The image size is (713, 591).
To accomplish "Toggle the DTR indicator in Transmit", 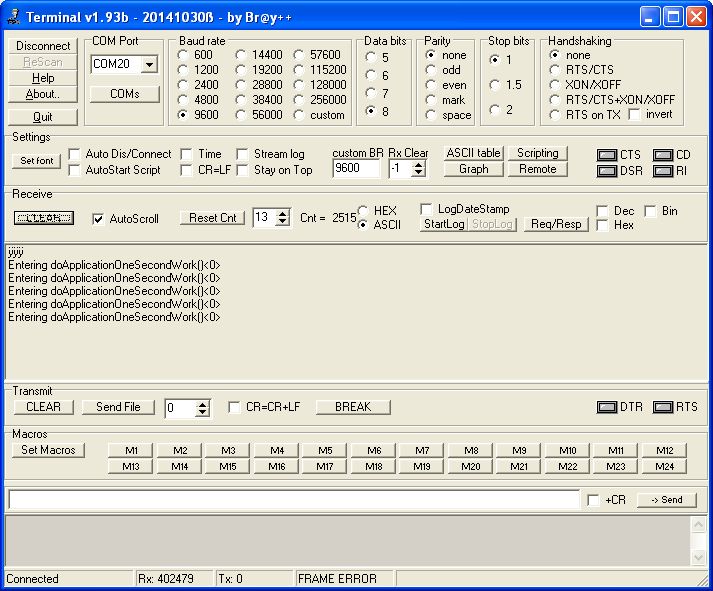I will click(x=607, y=407).
